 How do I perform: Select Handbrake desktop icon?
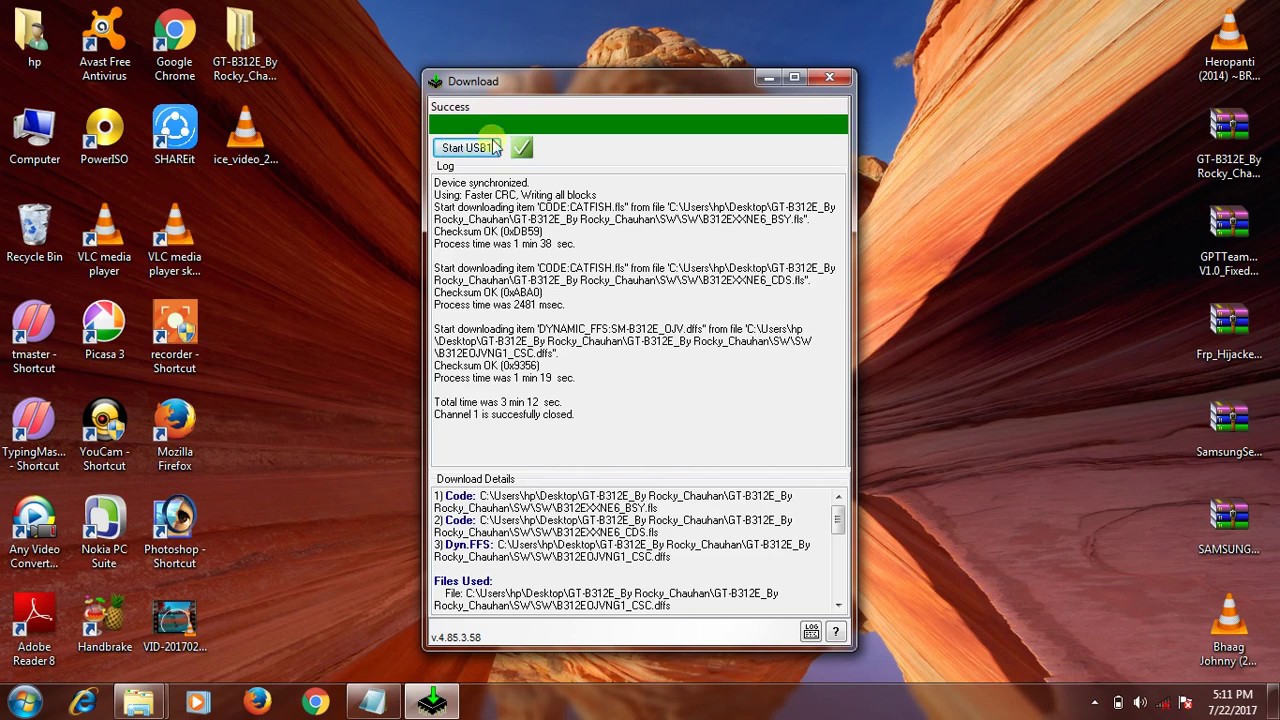(x=104, y=623)
